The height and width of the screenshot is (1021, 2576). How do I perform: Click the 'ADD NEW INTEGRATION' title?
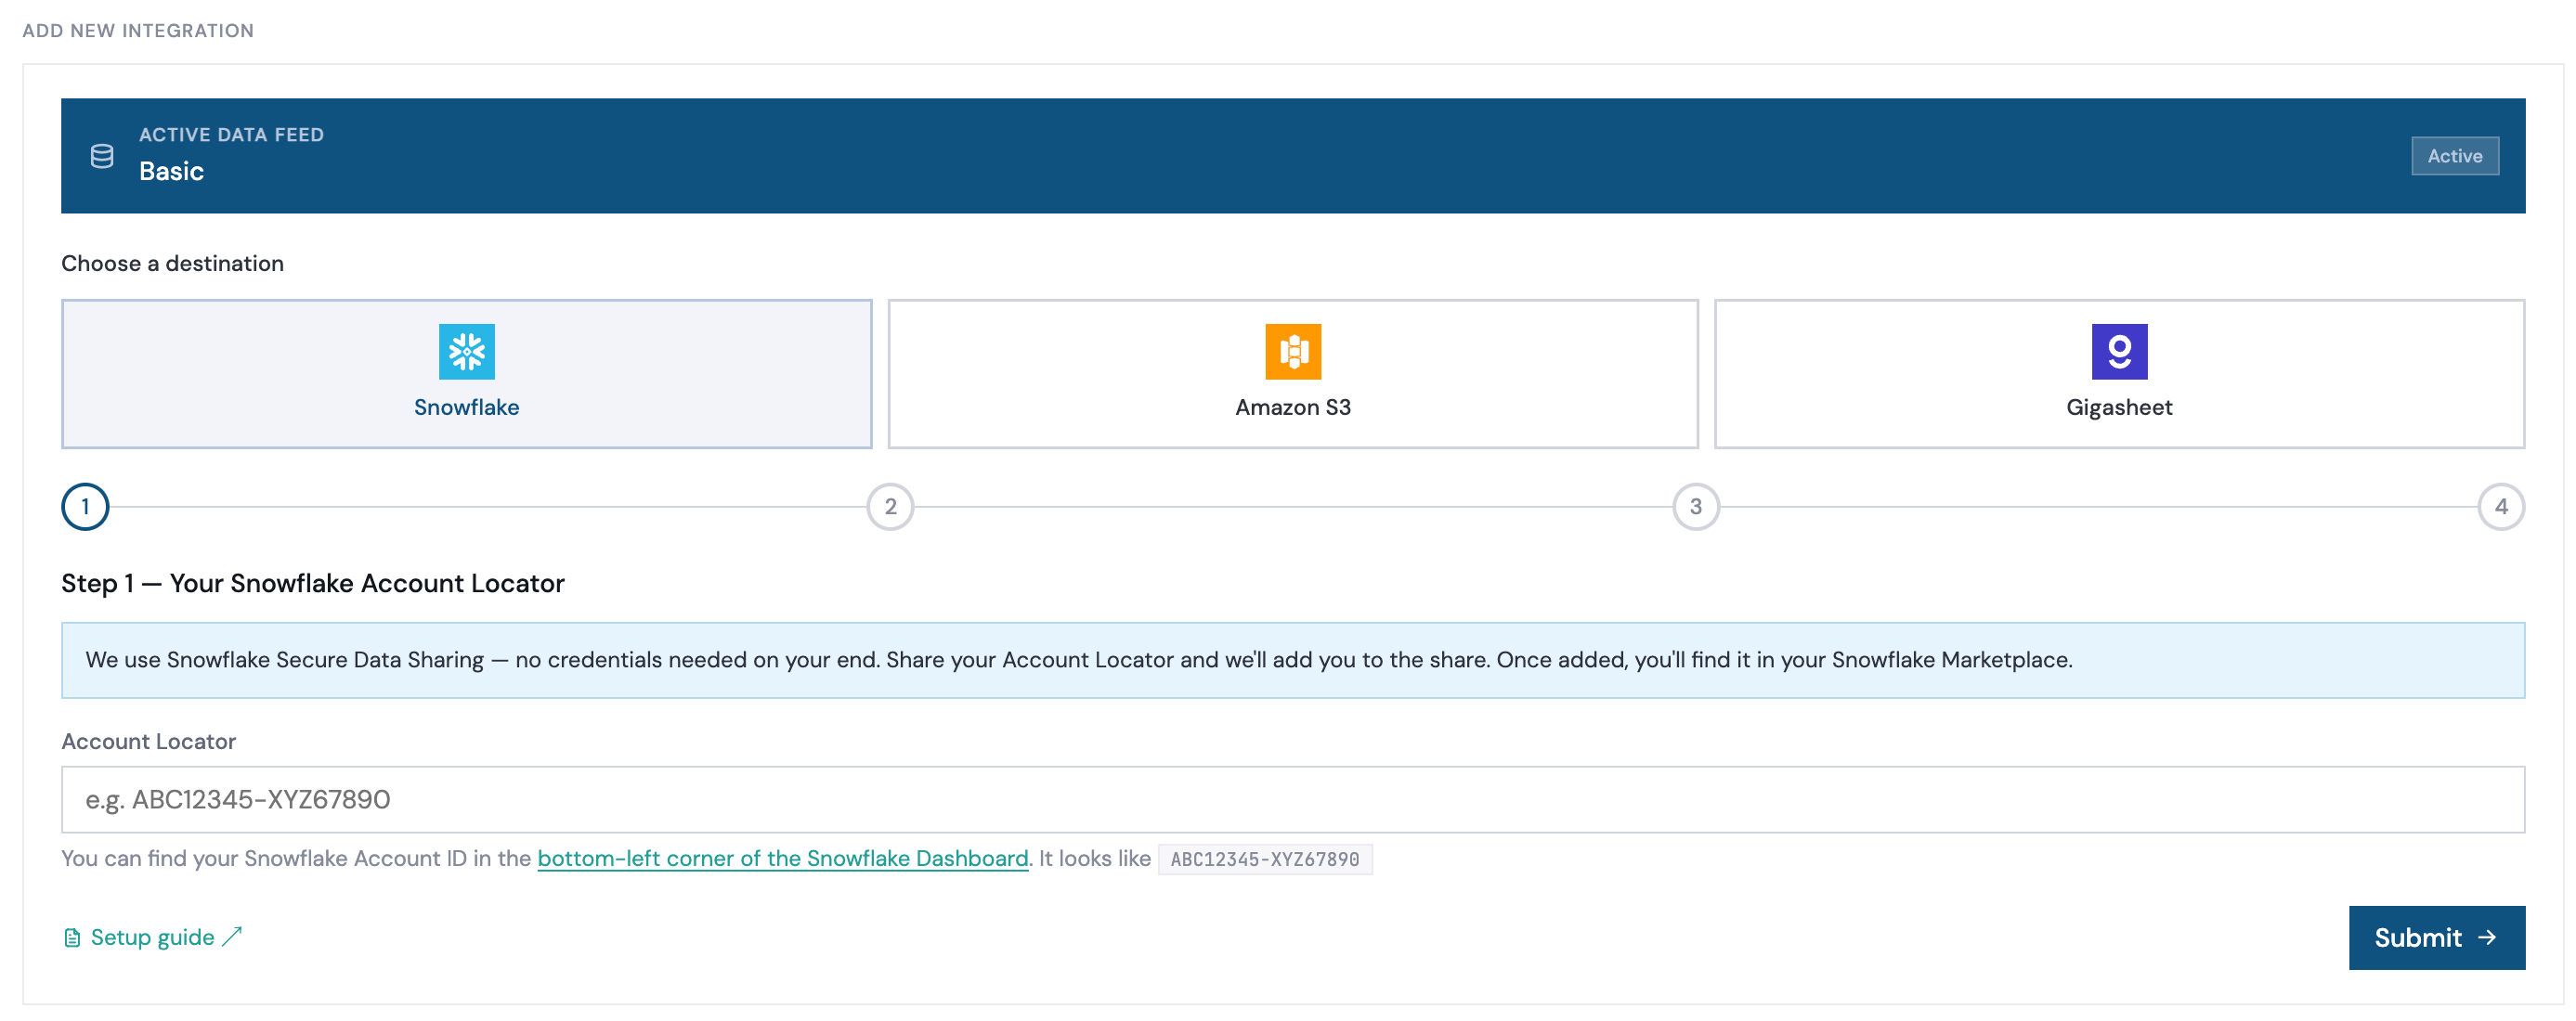(x=138, y=31)
